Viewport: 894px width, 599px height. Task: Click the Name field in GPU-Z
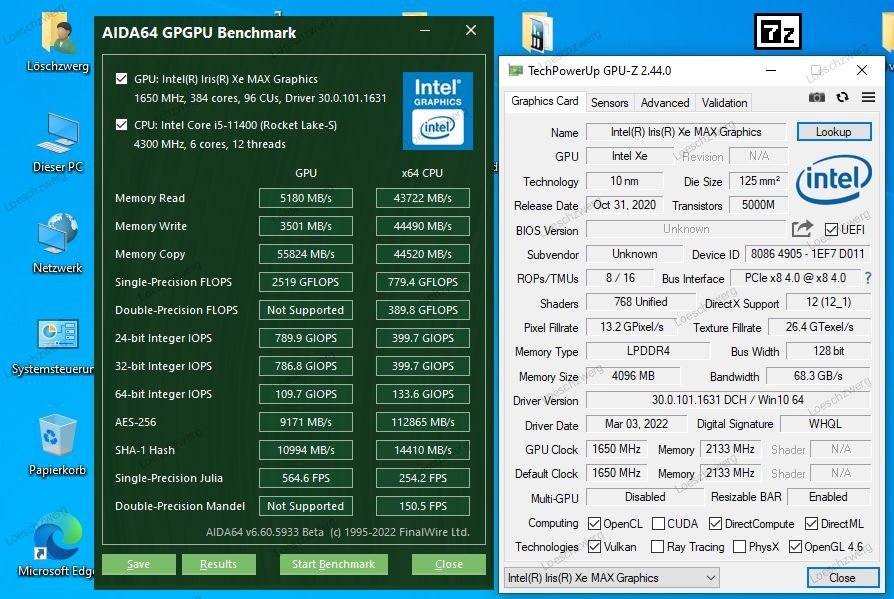click(x=686, y=132)
